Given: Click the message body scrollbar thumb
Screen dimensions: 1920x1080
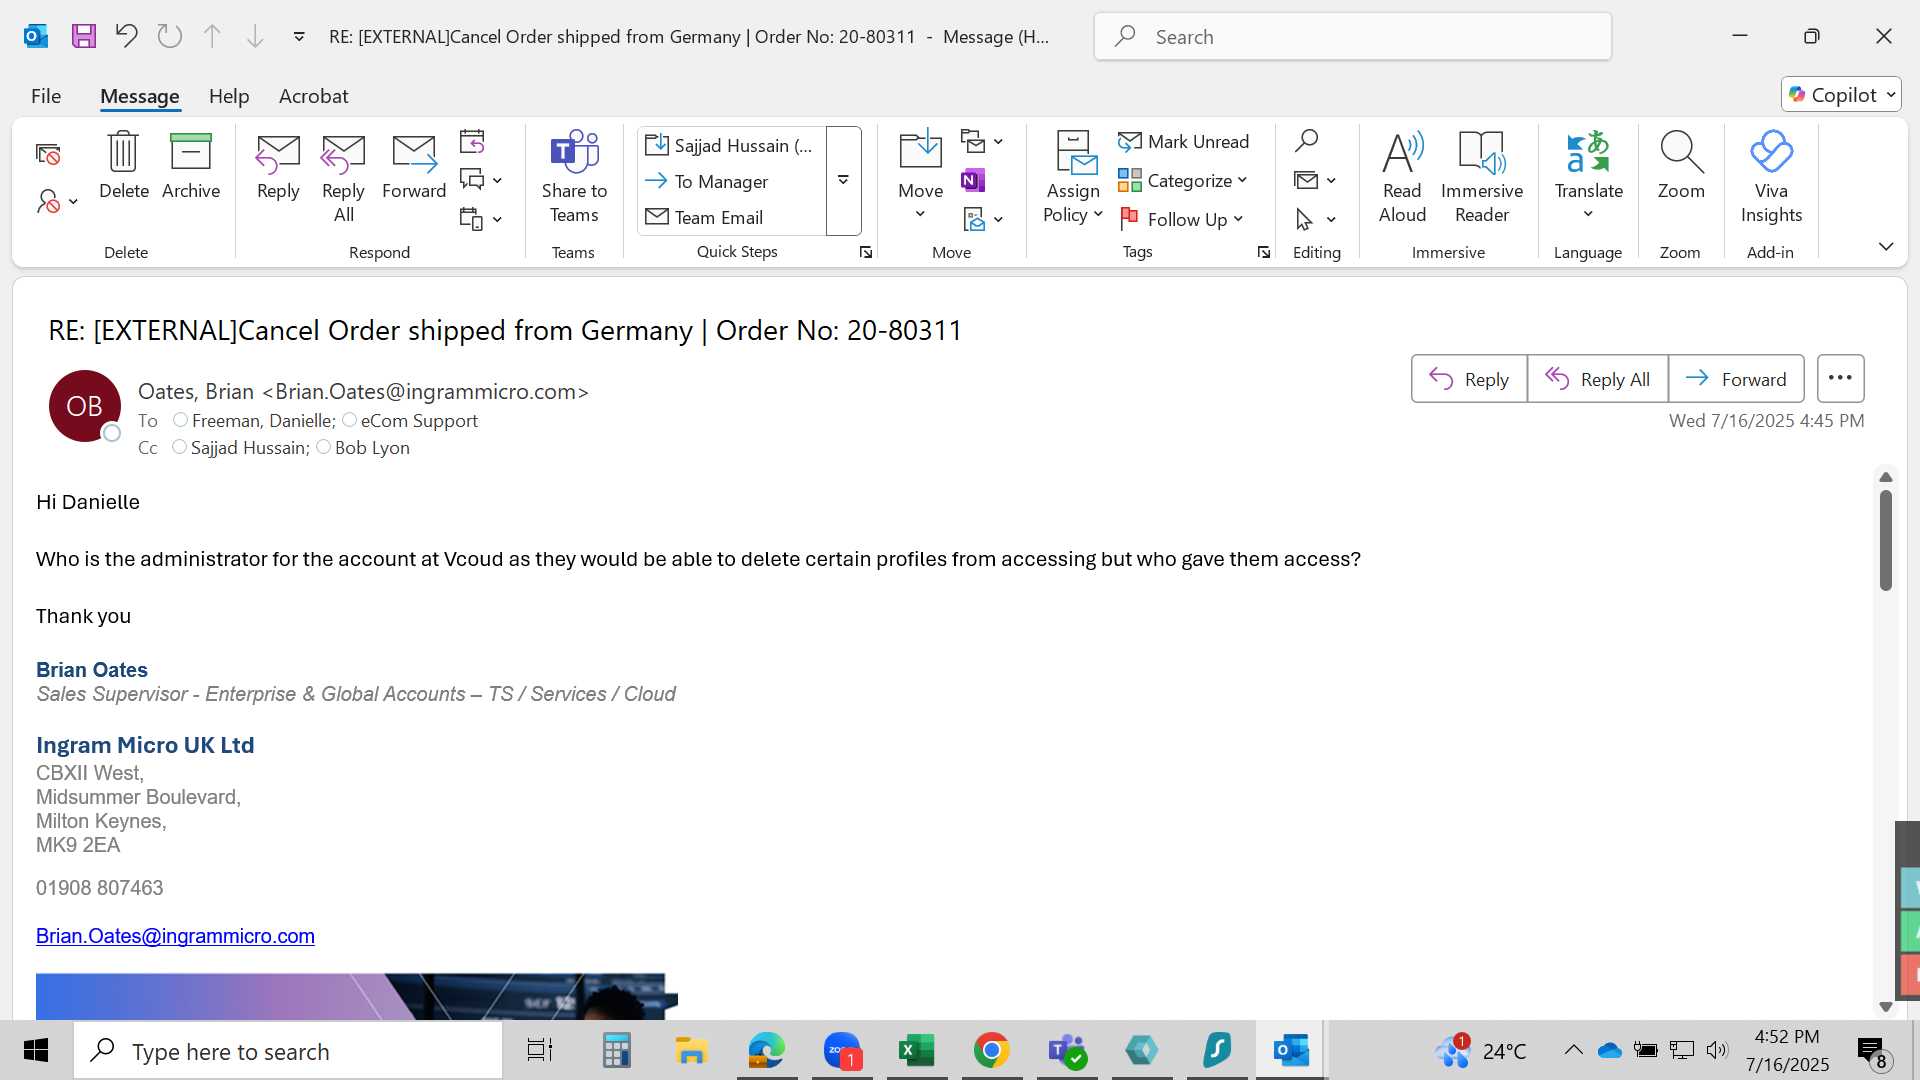Looking at the screenshot, I should point(1886,540).
